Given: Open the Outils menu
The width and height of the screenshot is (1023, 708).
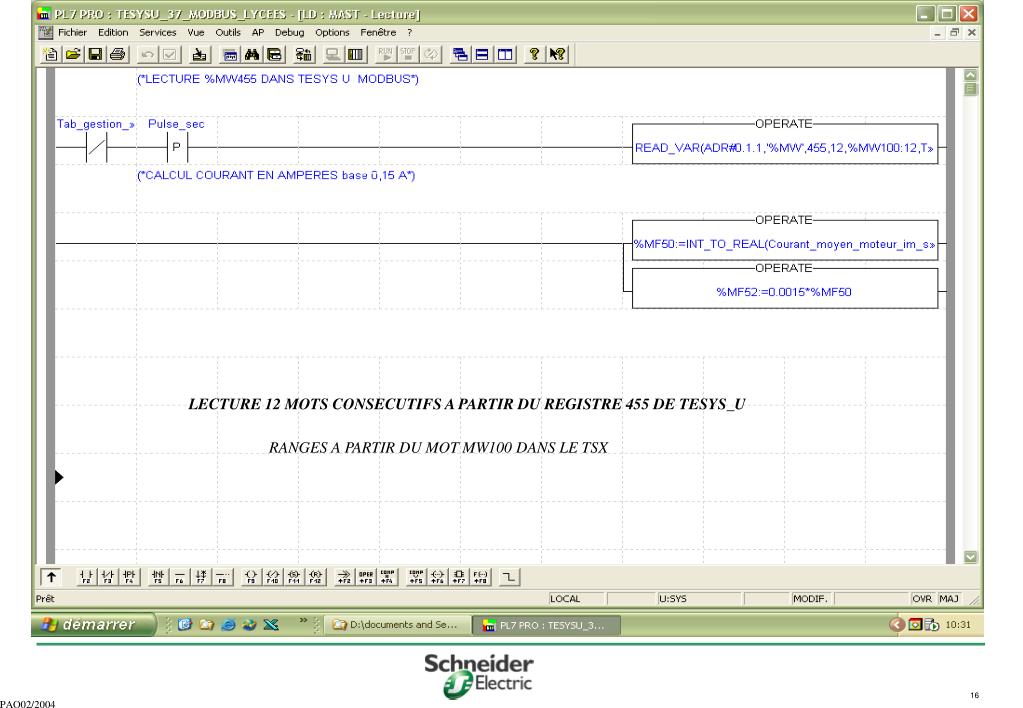Looking at the screenshot, I should [x=228, y=32].
